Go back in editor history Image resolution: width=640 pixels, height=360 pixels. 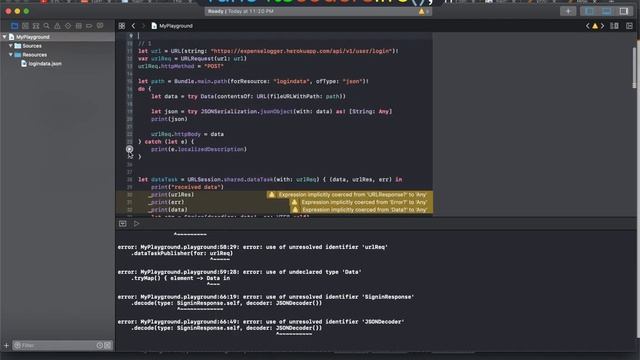(x=133, y=26)
